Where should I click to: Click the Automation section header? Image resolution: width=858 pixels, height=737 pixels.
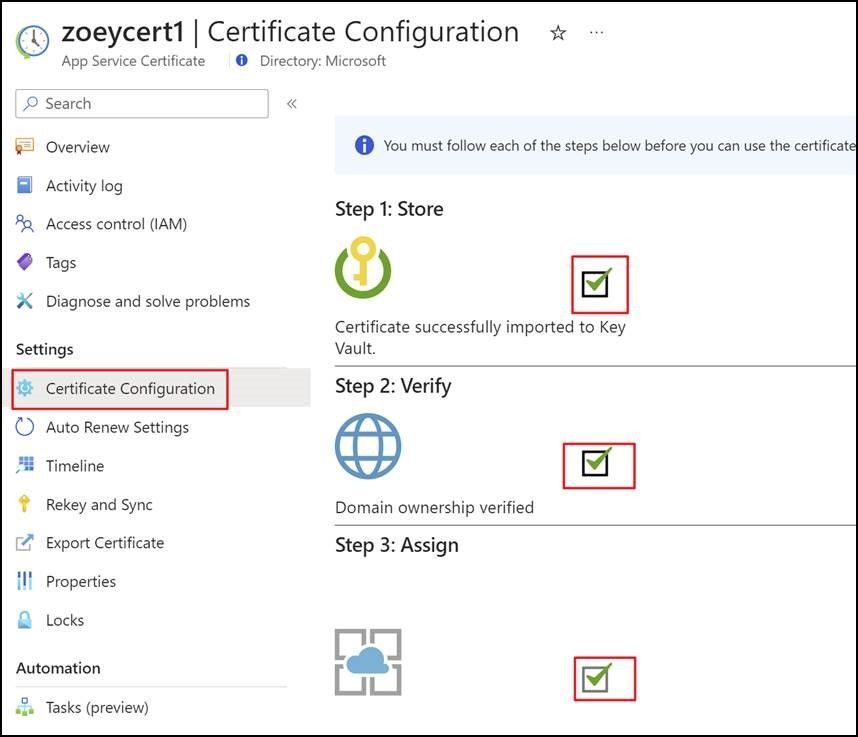click(59, 668)
